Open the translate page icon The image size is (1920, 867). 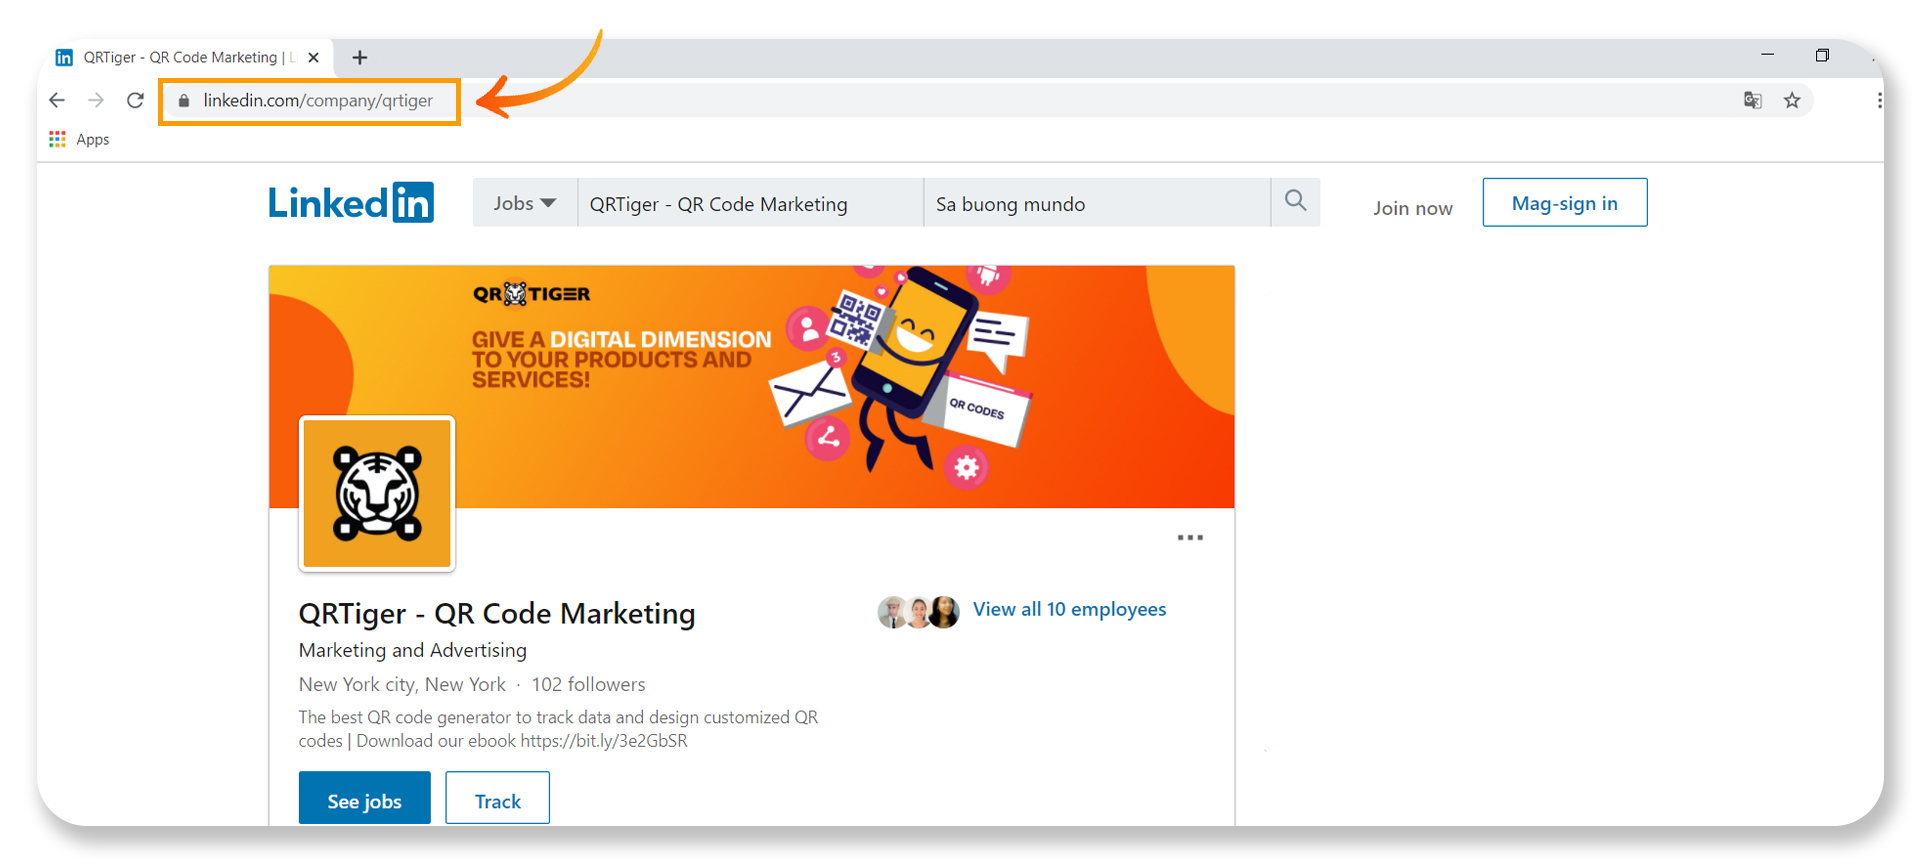(x=1752, y=100)
